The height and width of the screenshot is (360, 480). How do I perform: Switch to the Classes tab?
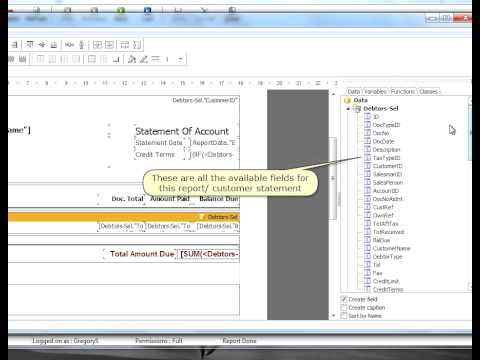click(429, 91)
